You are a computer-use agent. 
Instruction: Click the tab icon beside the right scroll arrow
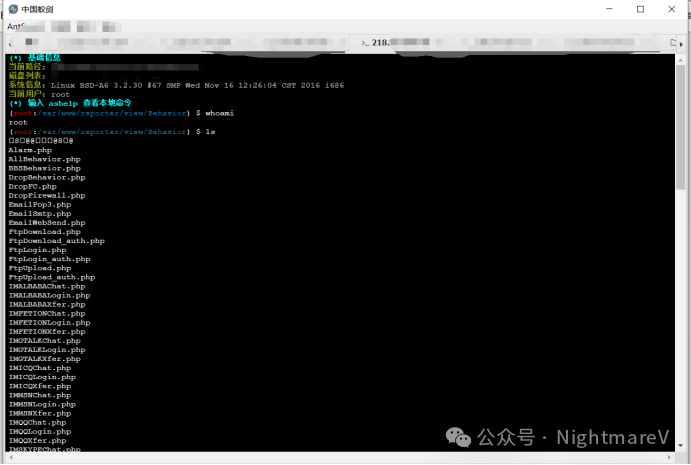click(x=672, y=42)
